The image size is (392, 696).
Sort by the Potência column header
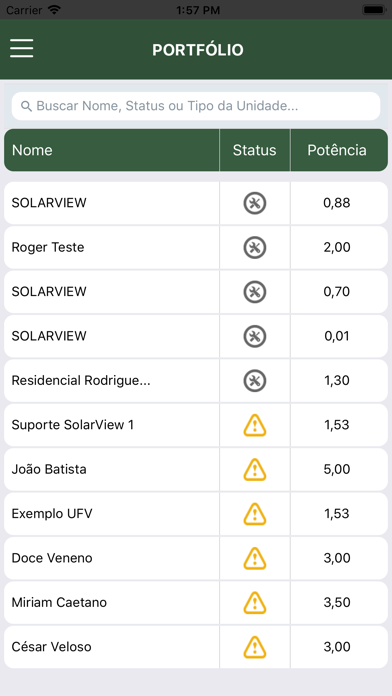pos(337,150)
